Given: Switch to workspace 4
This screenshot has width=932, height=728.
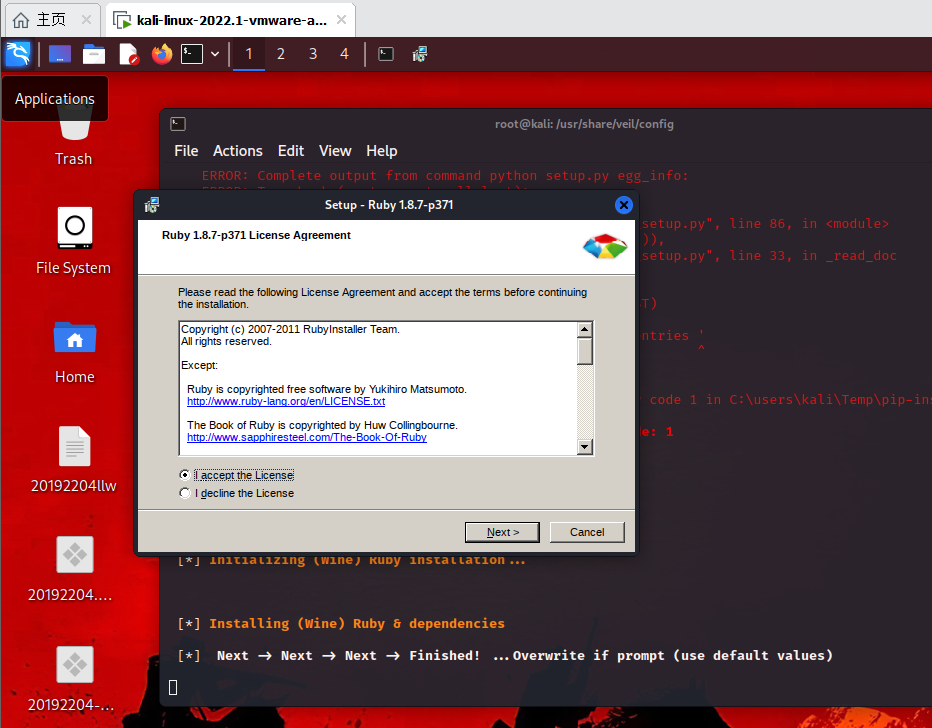Looking at the screenshot, I should pos(344,54).
